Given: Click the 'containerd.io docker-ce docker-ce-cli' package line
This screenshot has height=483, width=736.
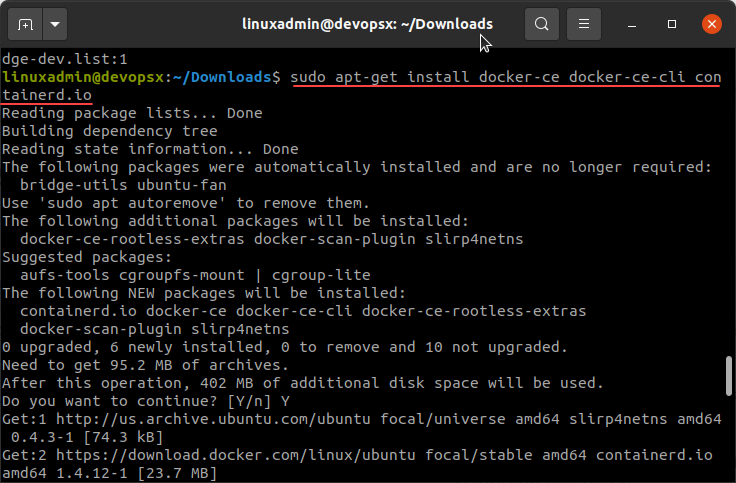Looking at the screenshot, I should coord(303,311).
